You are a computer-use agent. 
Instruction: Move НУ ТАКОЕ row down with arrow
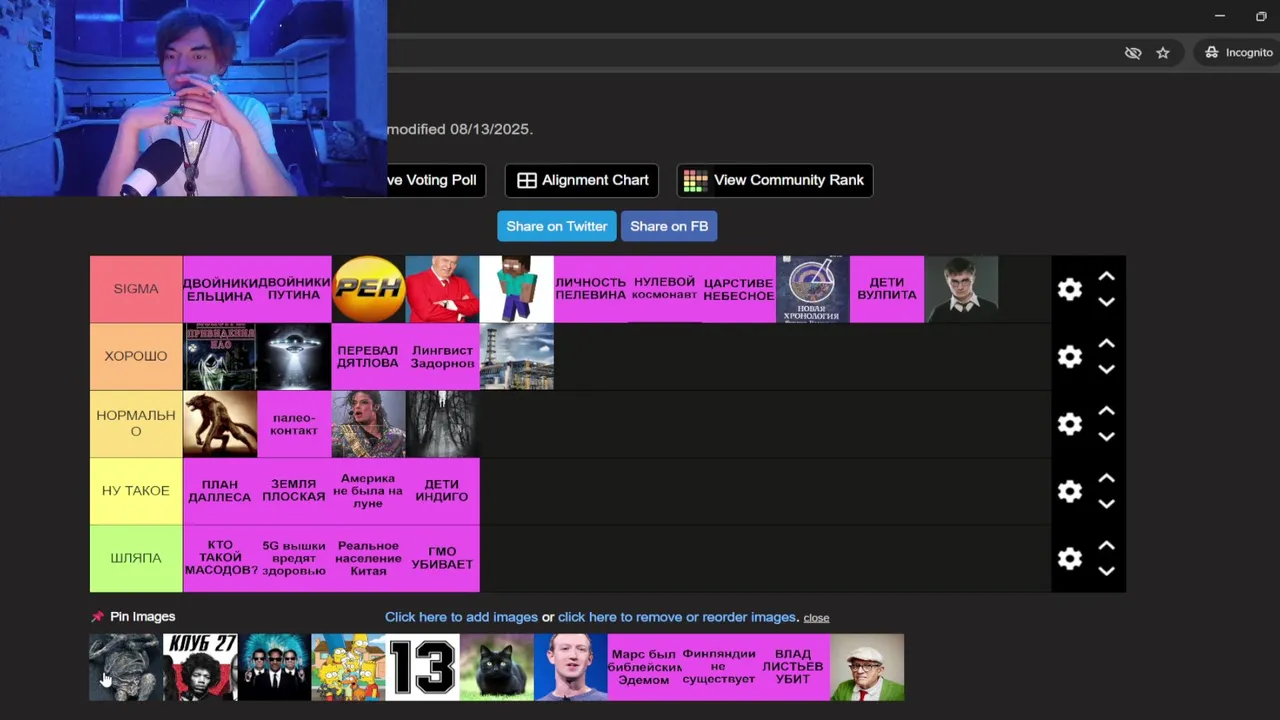[x=1106, y=503]
